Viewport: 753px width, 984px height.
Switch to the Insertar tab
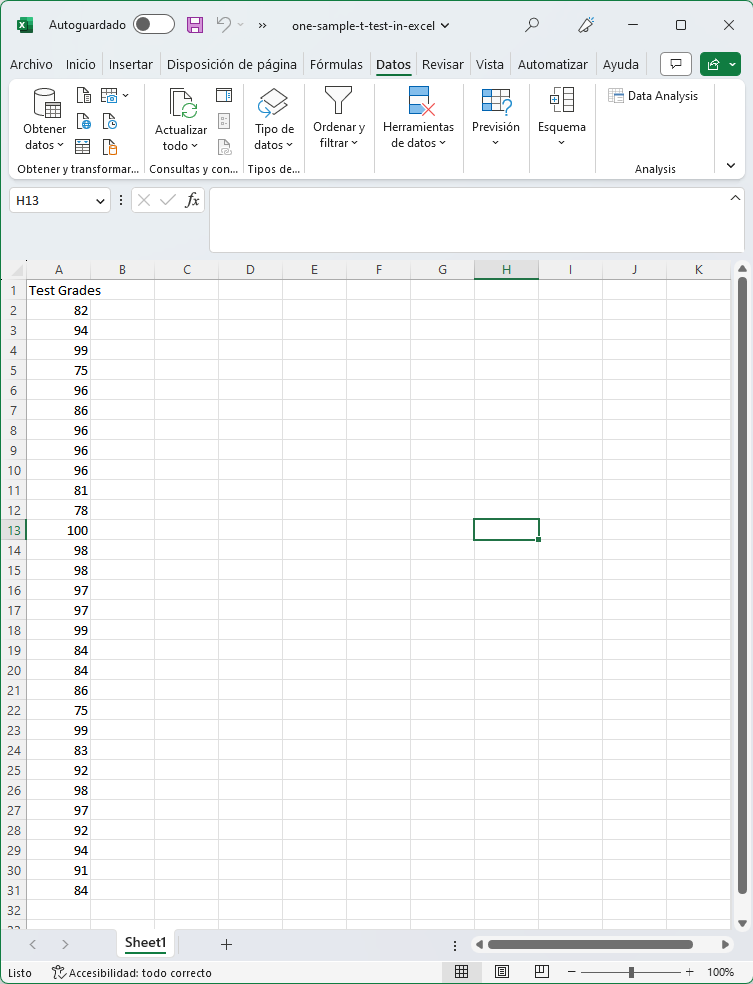pos(131,64)
